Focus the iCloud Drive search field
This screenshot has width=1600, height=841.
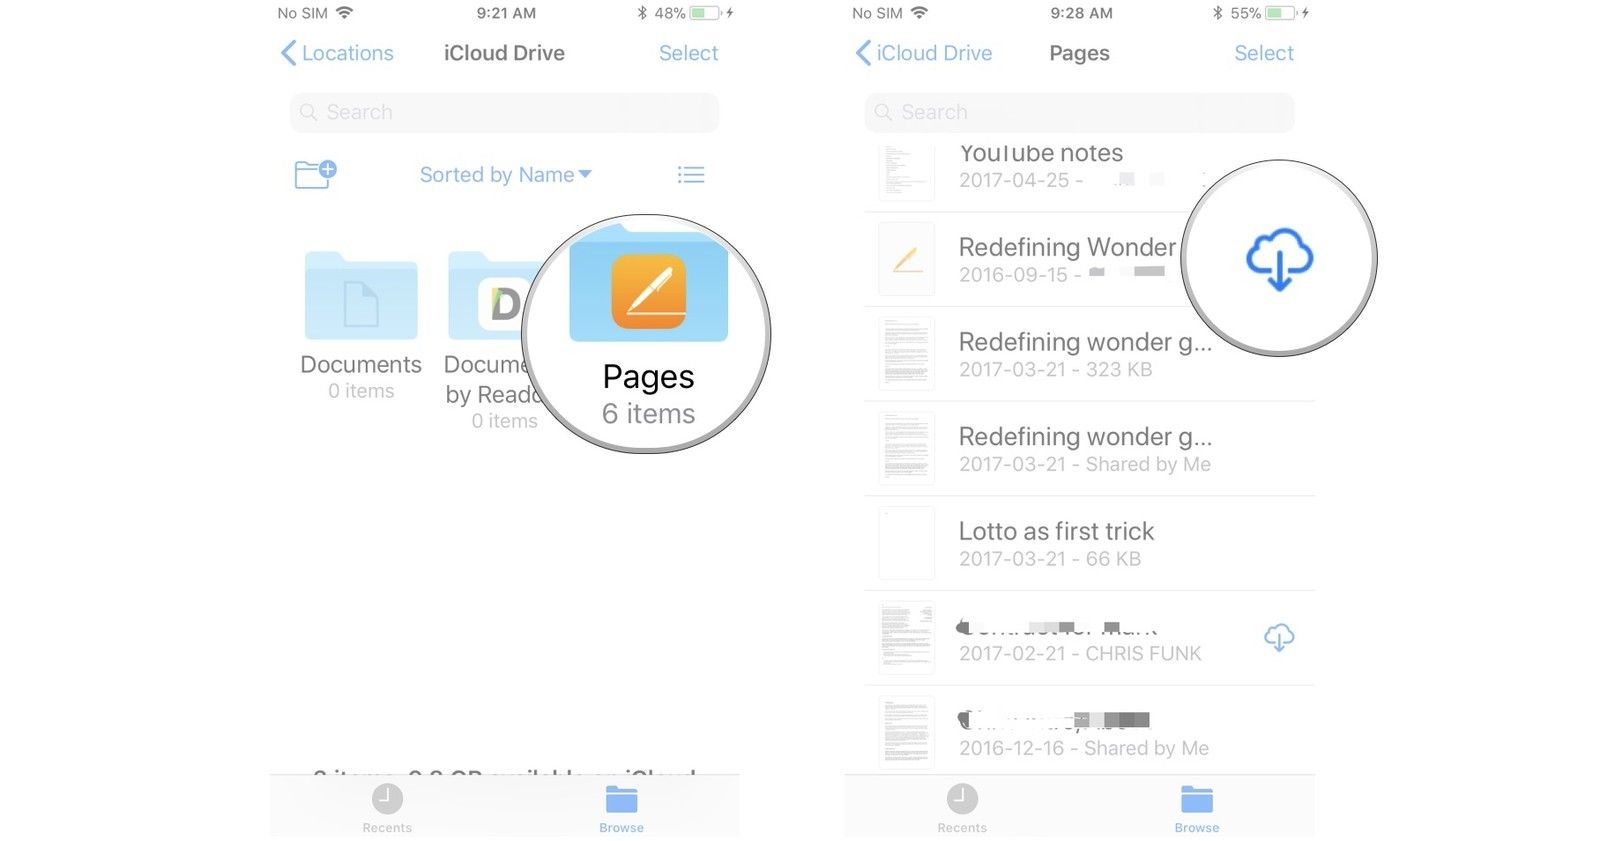504,112
